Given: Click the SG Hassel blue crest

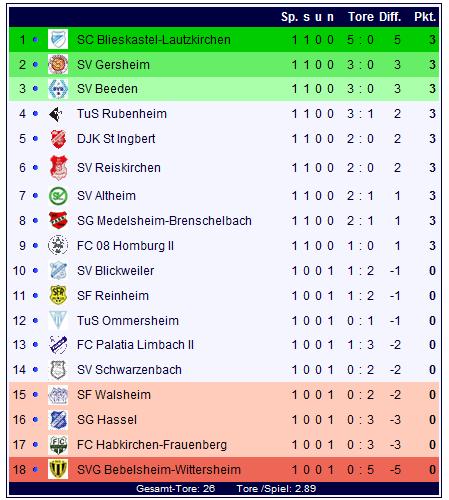Looking at the screenshot, I should (58, 420).
